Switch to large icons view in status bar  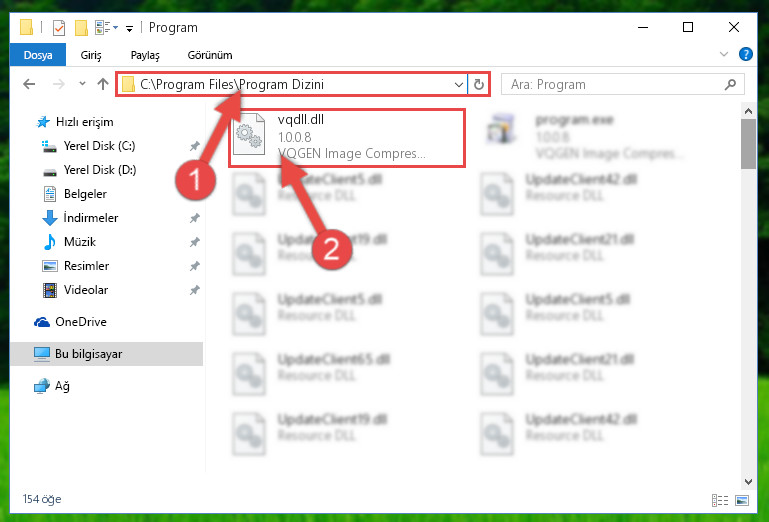742,500
